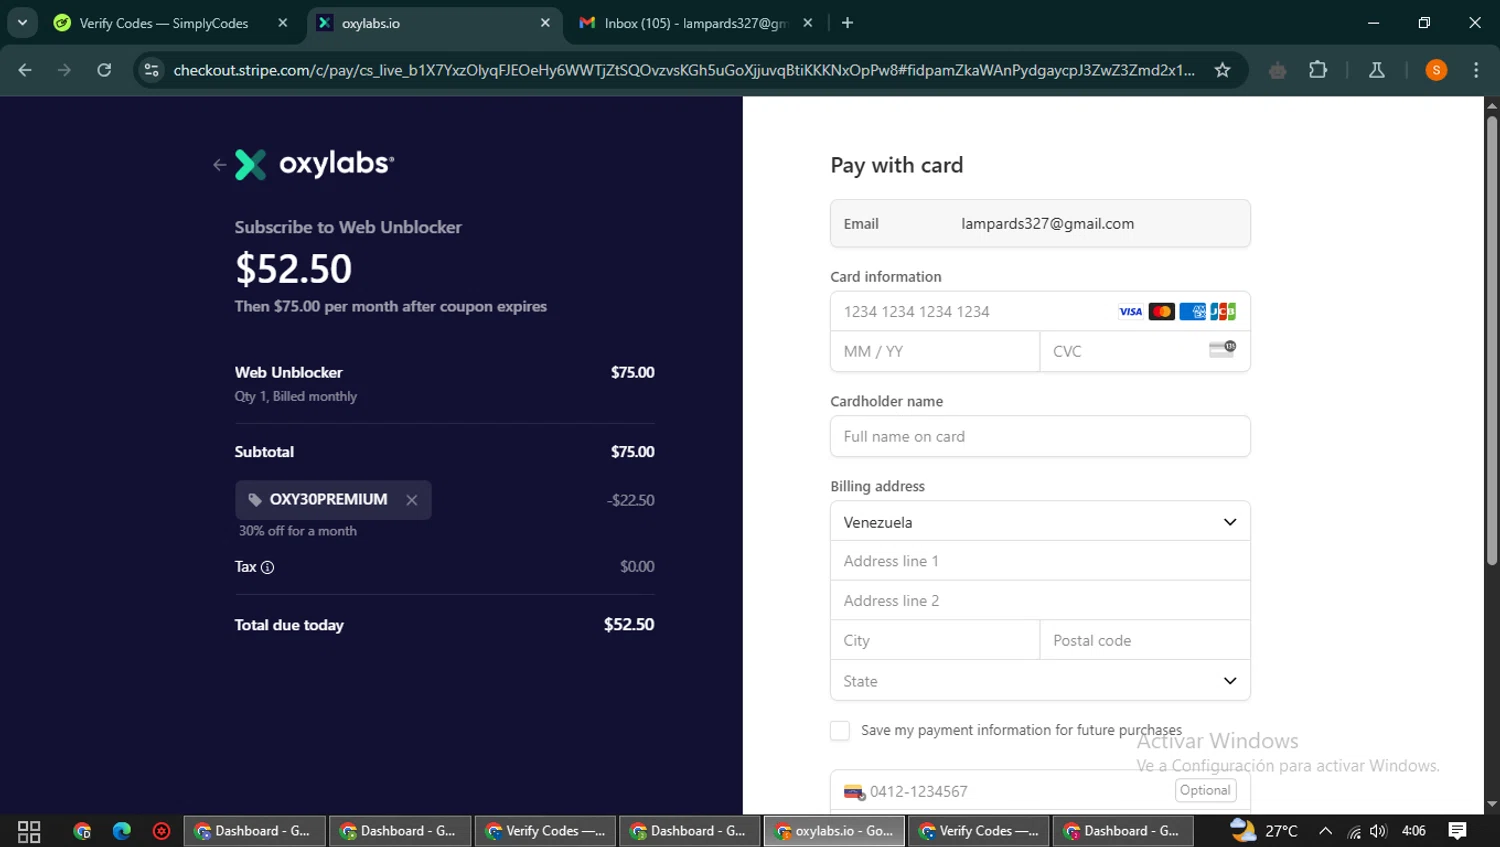
Task: Click the page vertical scrollbar
Action: point(1492,340)
